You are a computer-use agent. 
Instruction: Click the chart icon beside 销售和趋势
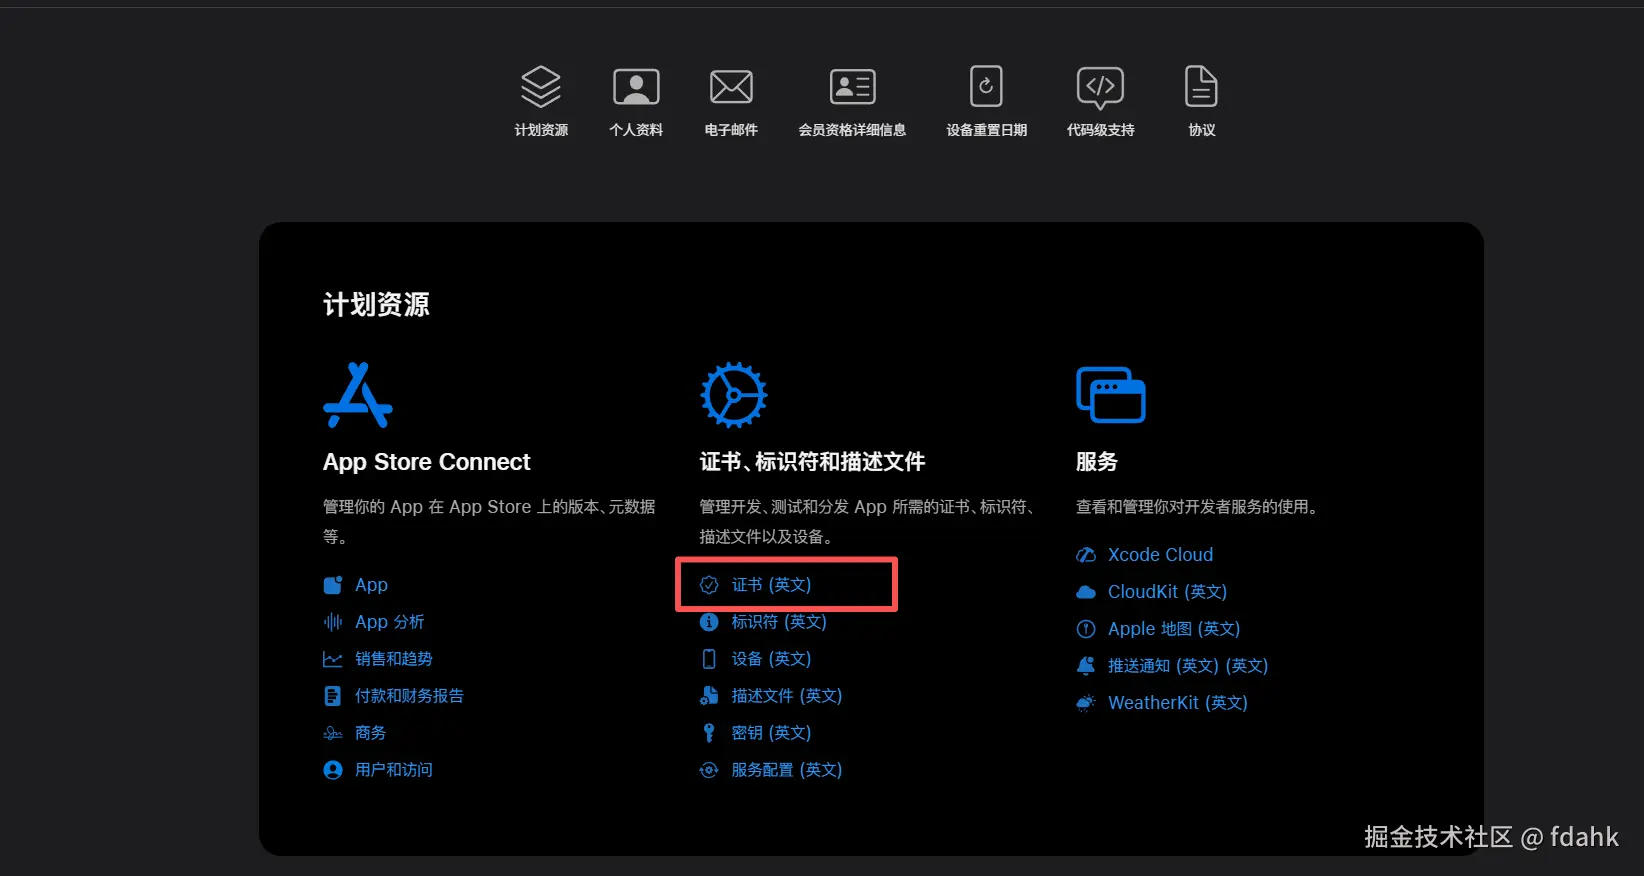333,659
